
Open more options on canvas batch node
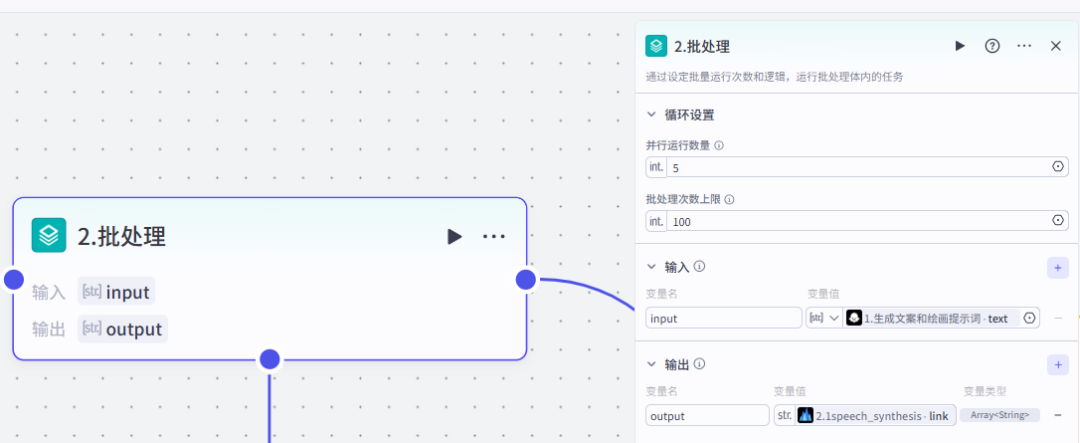point(494,236)
